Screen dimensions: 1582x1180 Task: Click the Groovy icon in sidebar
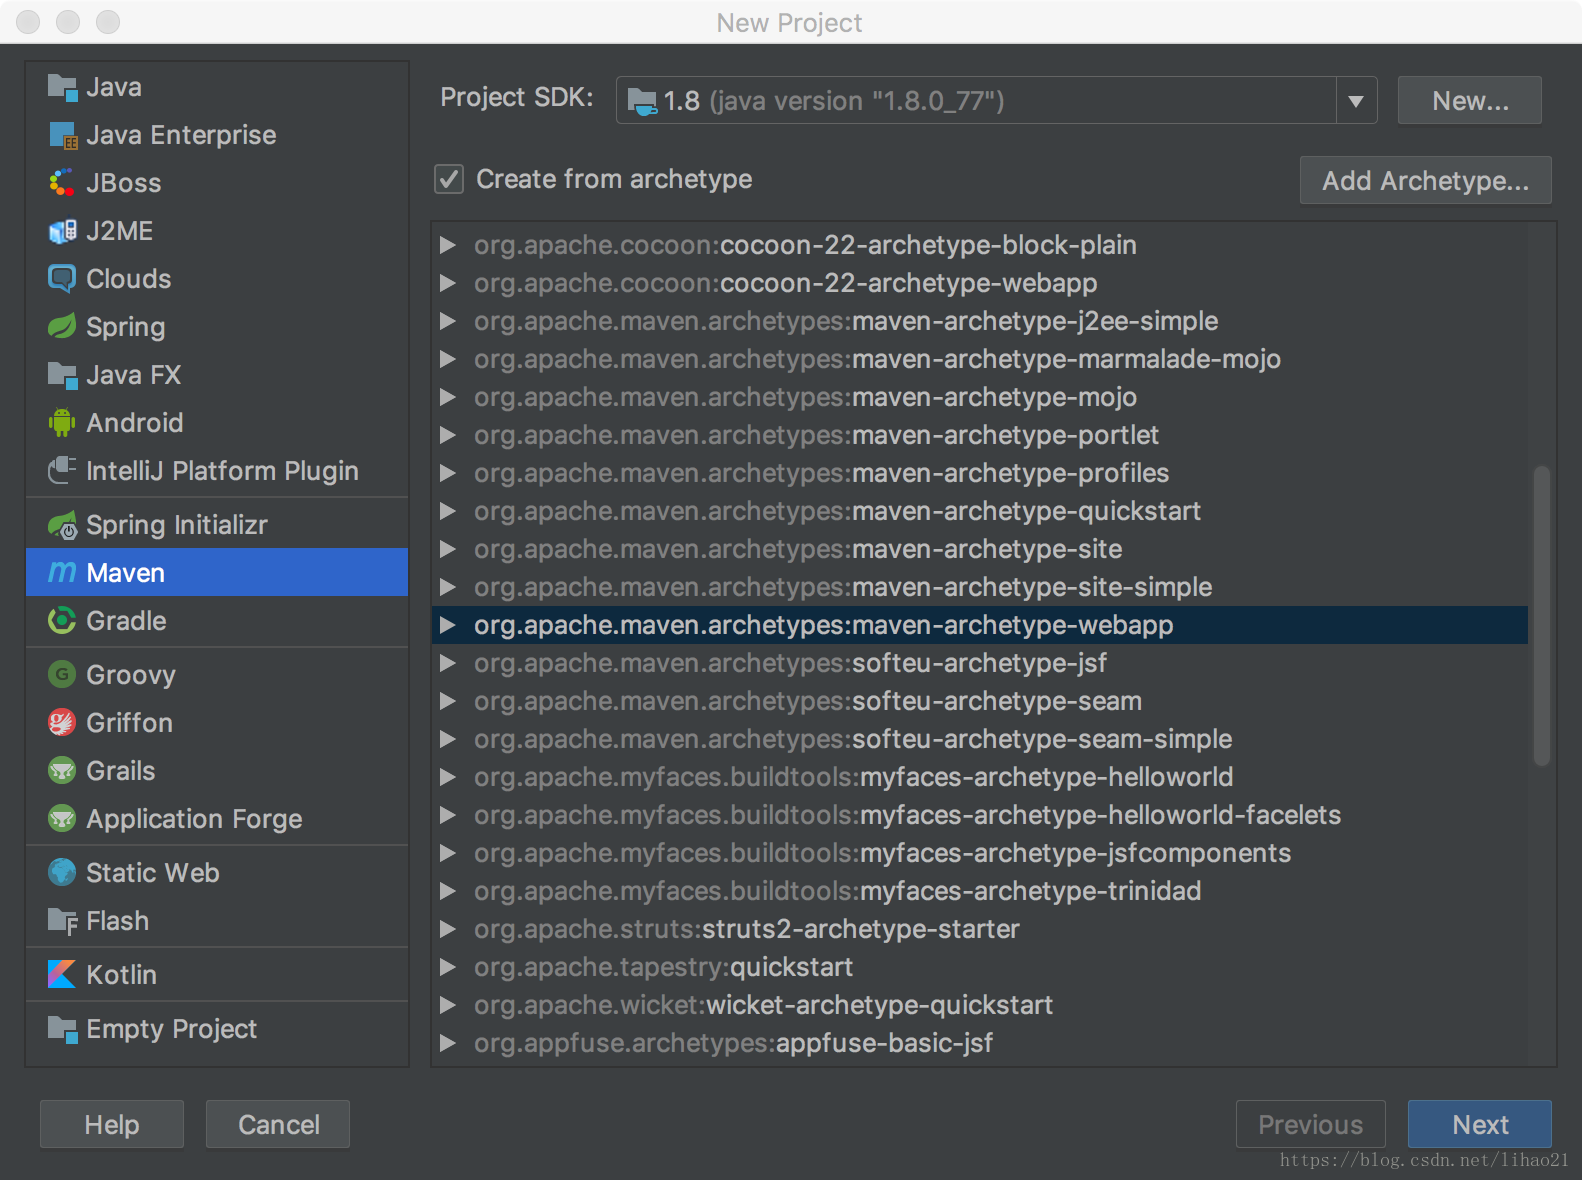pos(62,675)
